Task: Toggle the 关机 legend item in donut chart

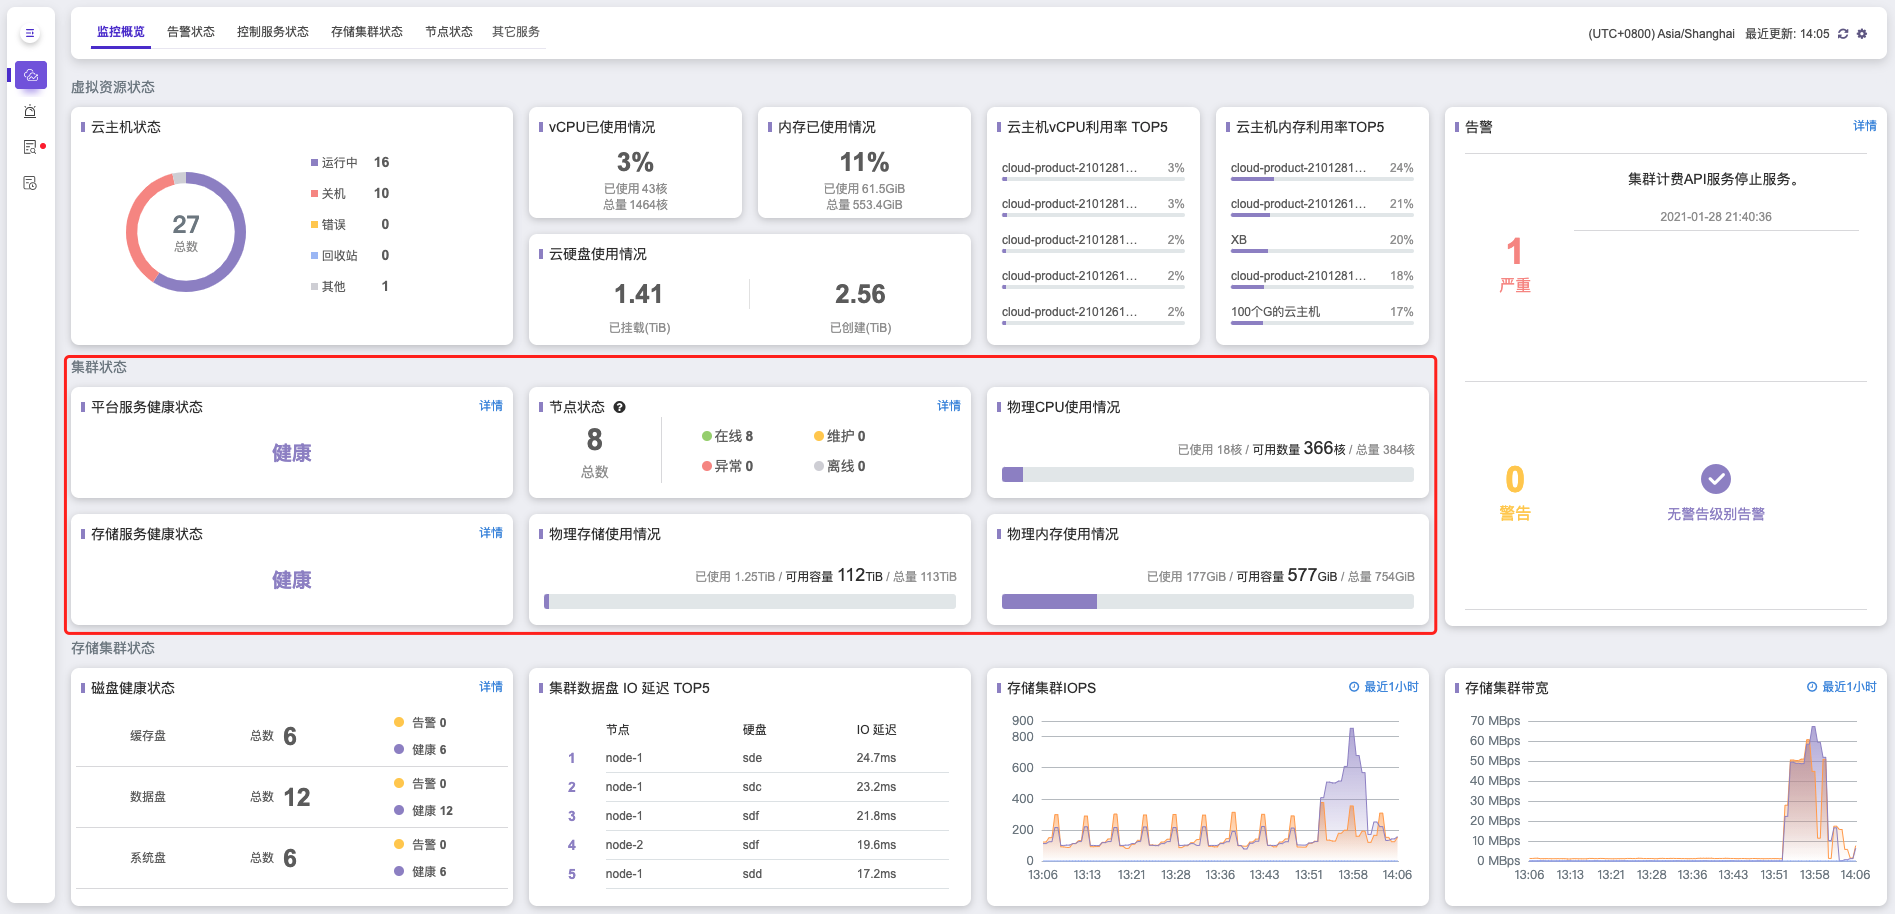Action: pos(332,194)
